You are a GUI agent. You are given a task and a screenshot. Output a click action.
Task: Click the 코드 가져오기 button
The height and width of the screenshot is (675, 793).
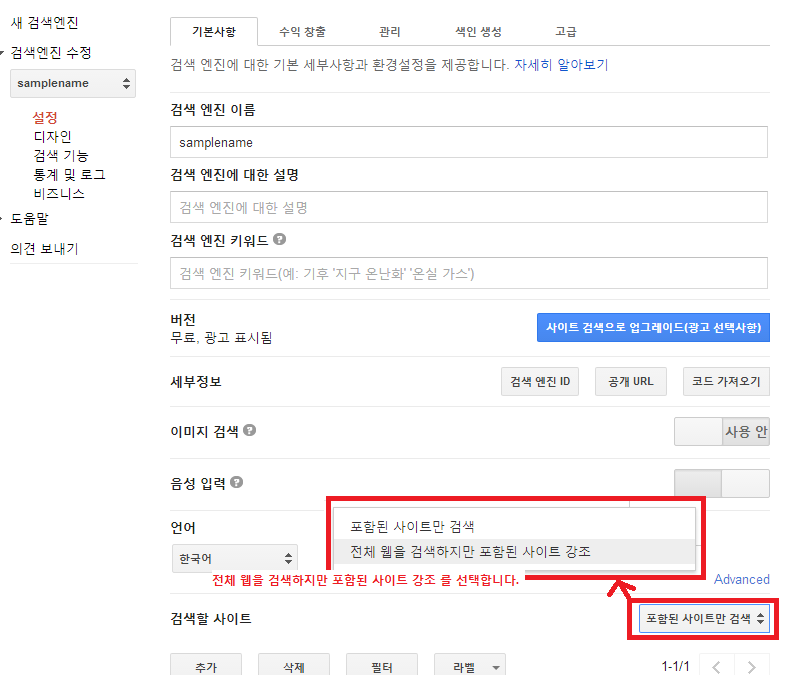click(727, 382)
